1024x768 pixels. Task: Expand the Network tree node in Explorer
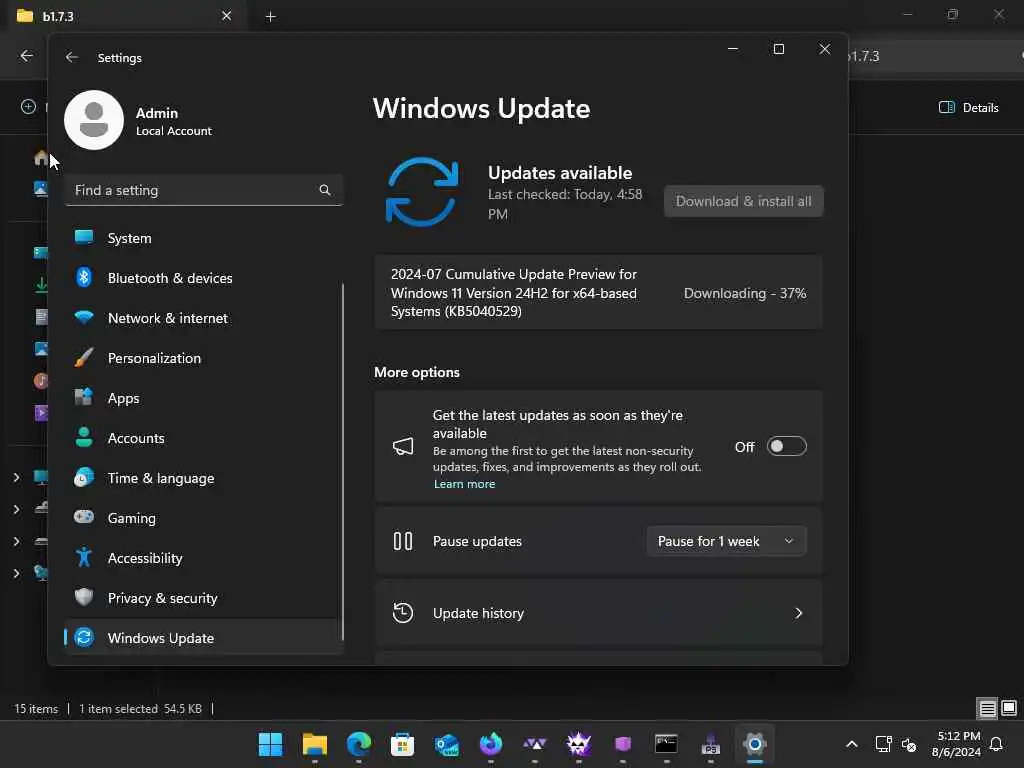click(16, 573)
